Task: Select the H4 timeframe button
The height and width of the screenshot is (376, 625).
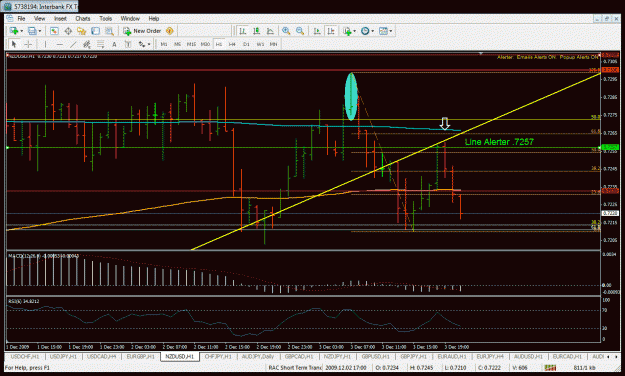Action: click(x=232, y=44)
